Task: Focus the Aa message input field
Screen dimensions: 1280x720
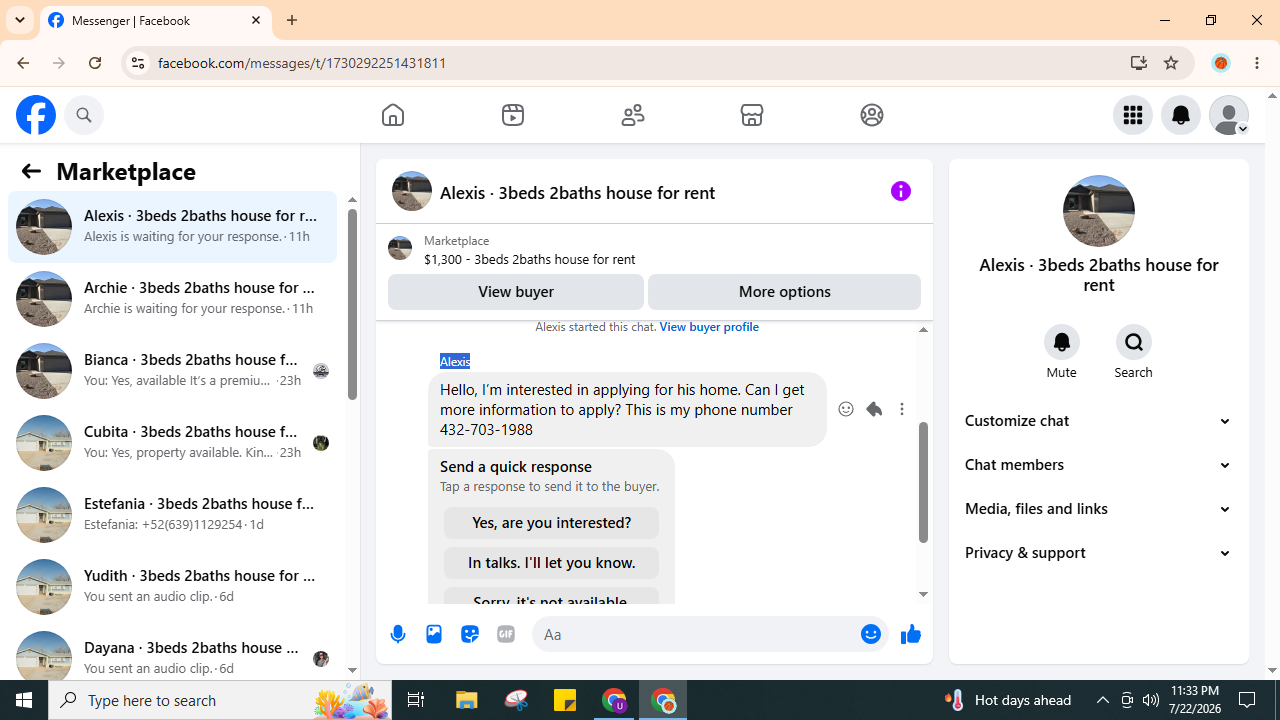Action: tap(697, 634)
